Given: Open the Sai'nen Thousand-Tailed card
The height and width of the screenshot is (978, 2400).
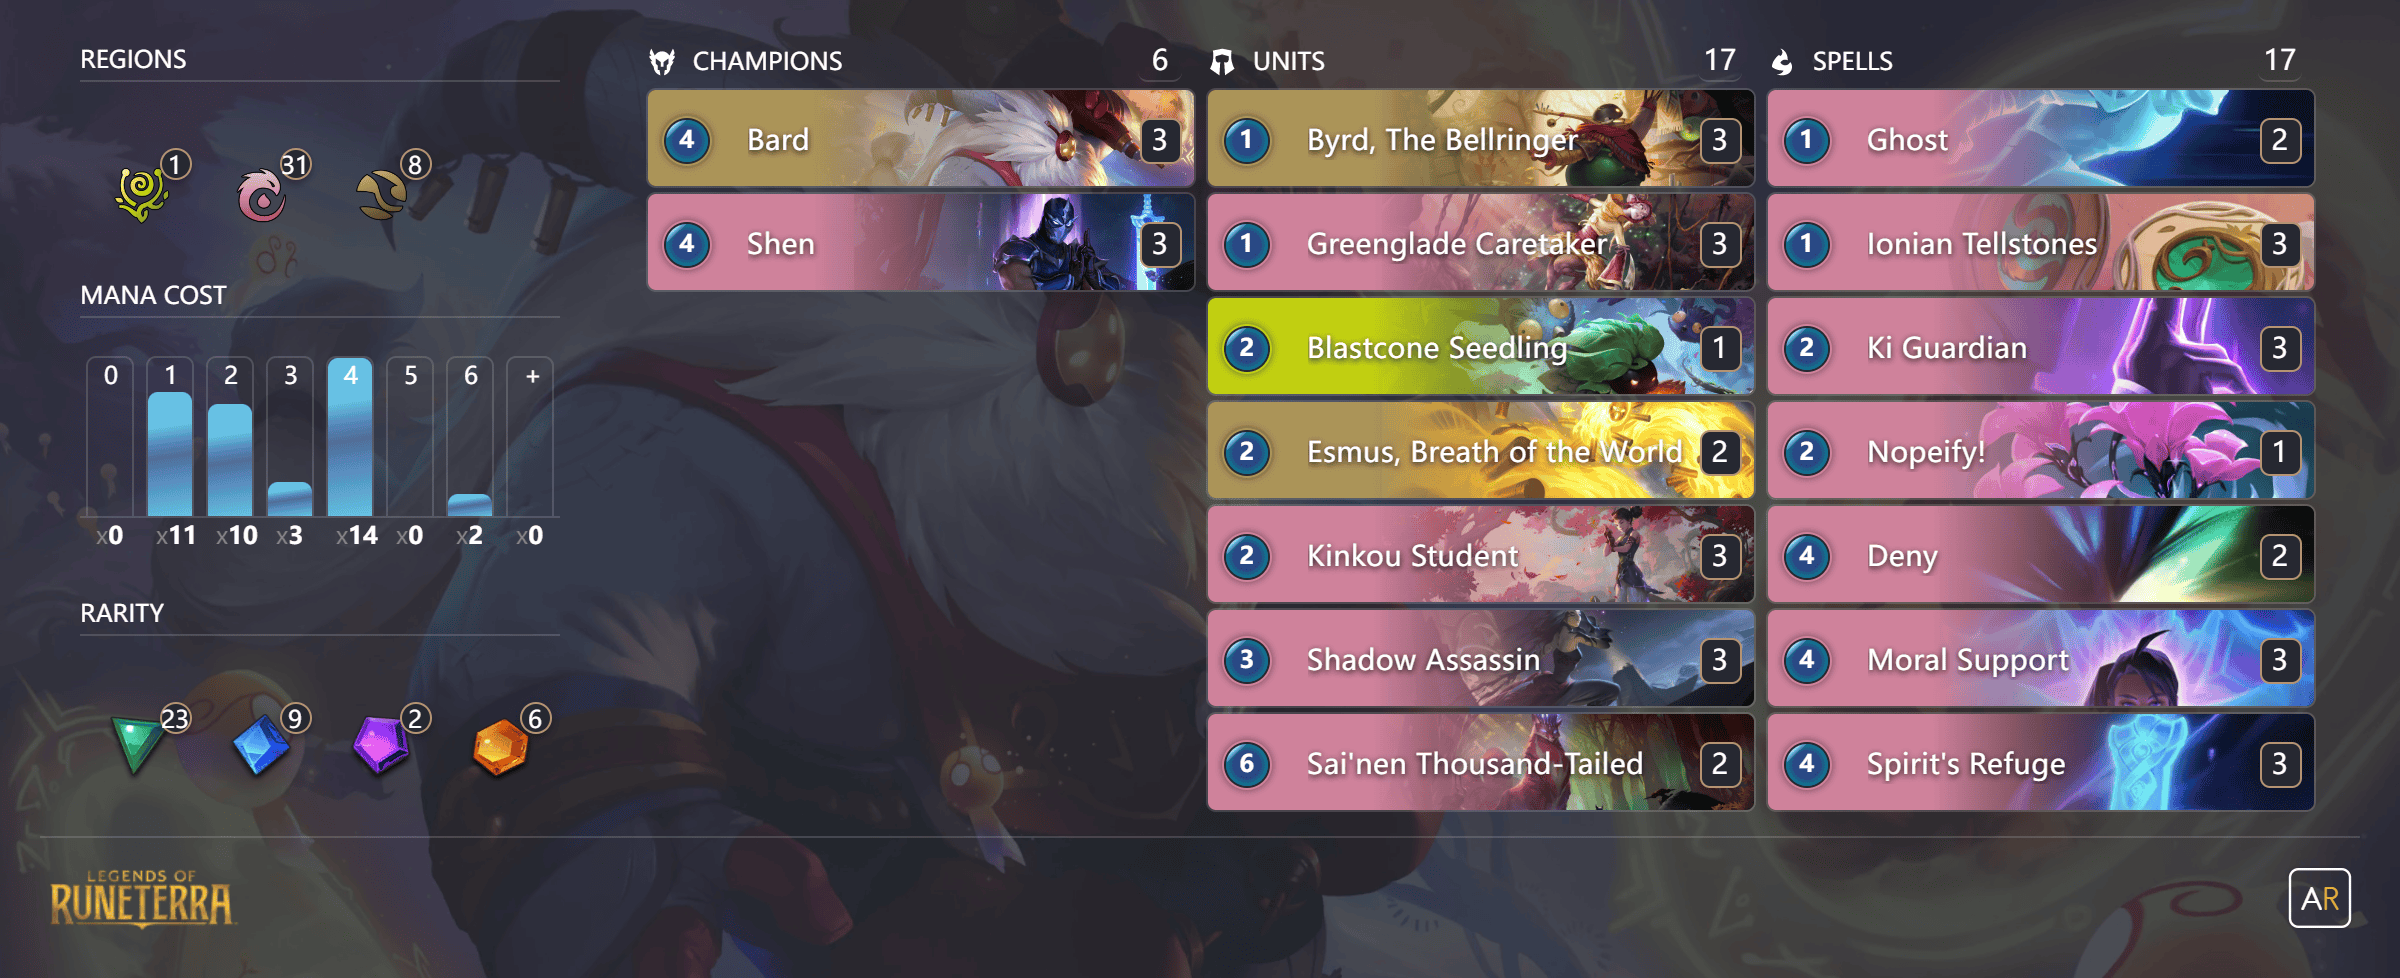Looking at the screenshot, I should pyautogui.click(x=1481, y=762).
